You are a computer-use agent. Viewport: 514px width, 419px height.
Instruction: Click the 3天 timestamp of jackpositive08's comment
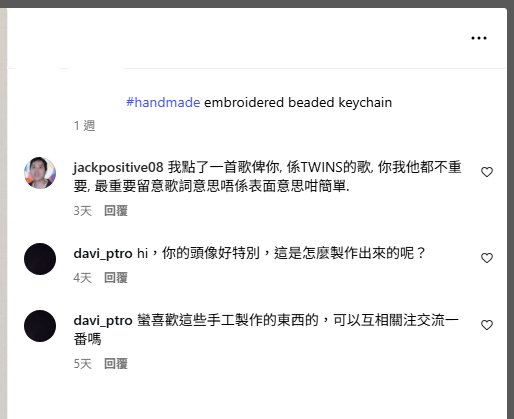(x=82, y=211)
